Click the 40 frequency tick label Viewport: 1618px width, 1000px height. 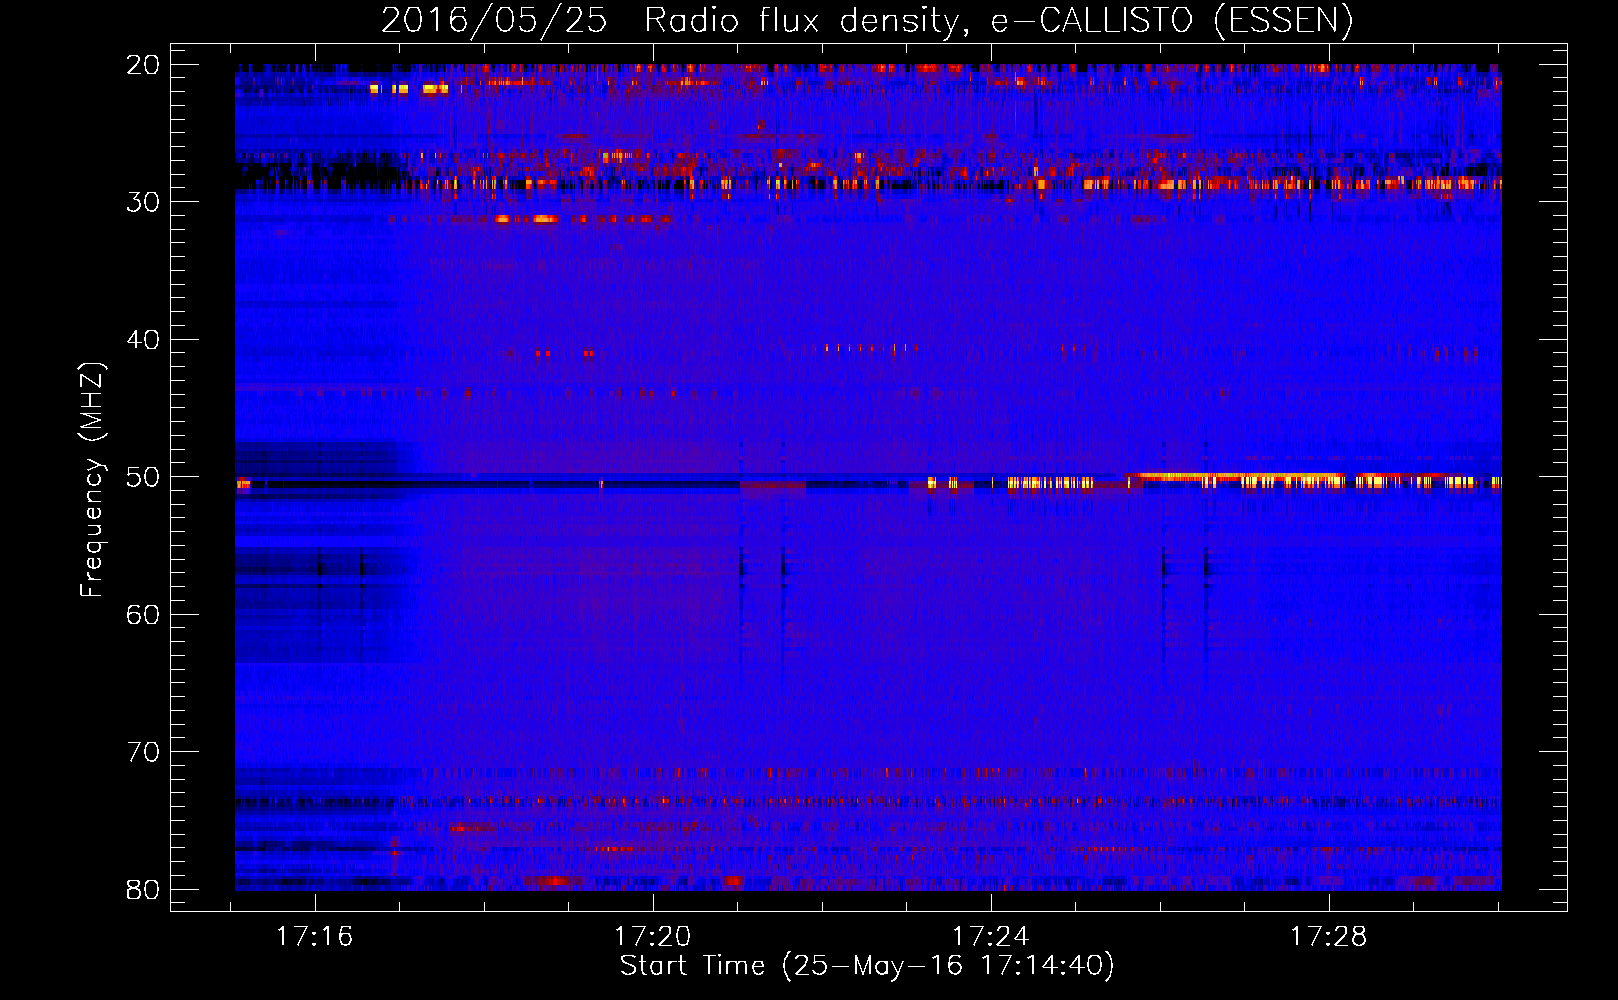[143, 340]
